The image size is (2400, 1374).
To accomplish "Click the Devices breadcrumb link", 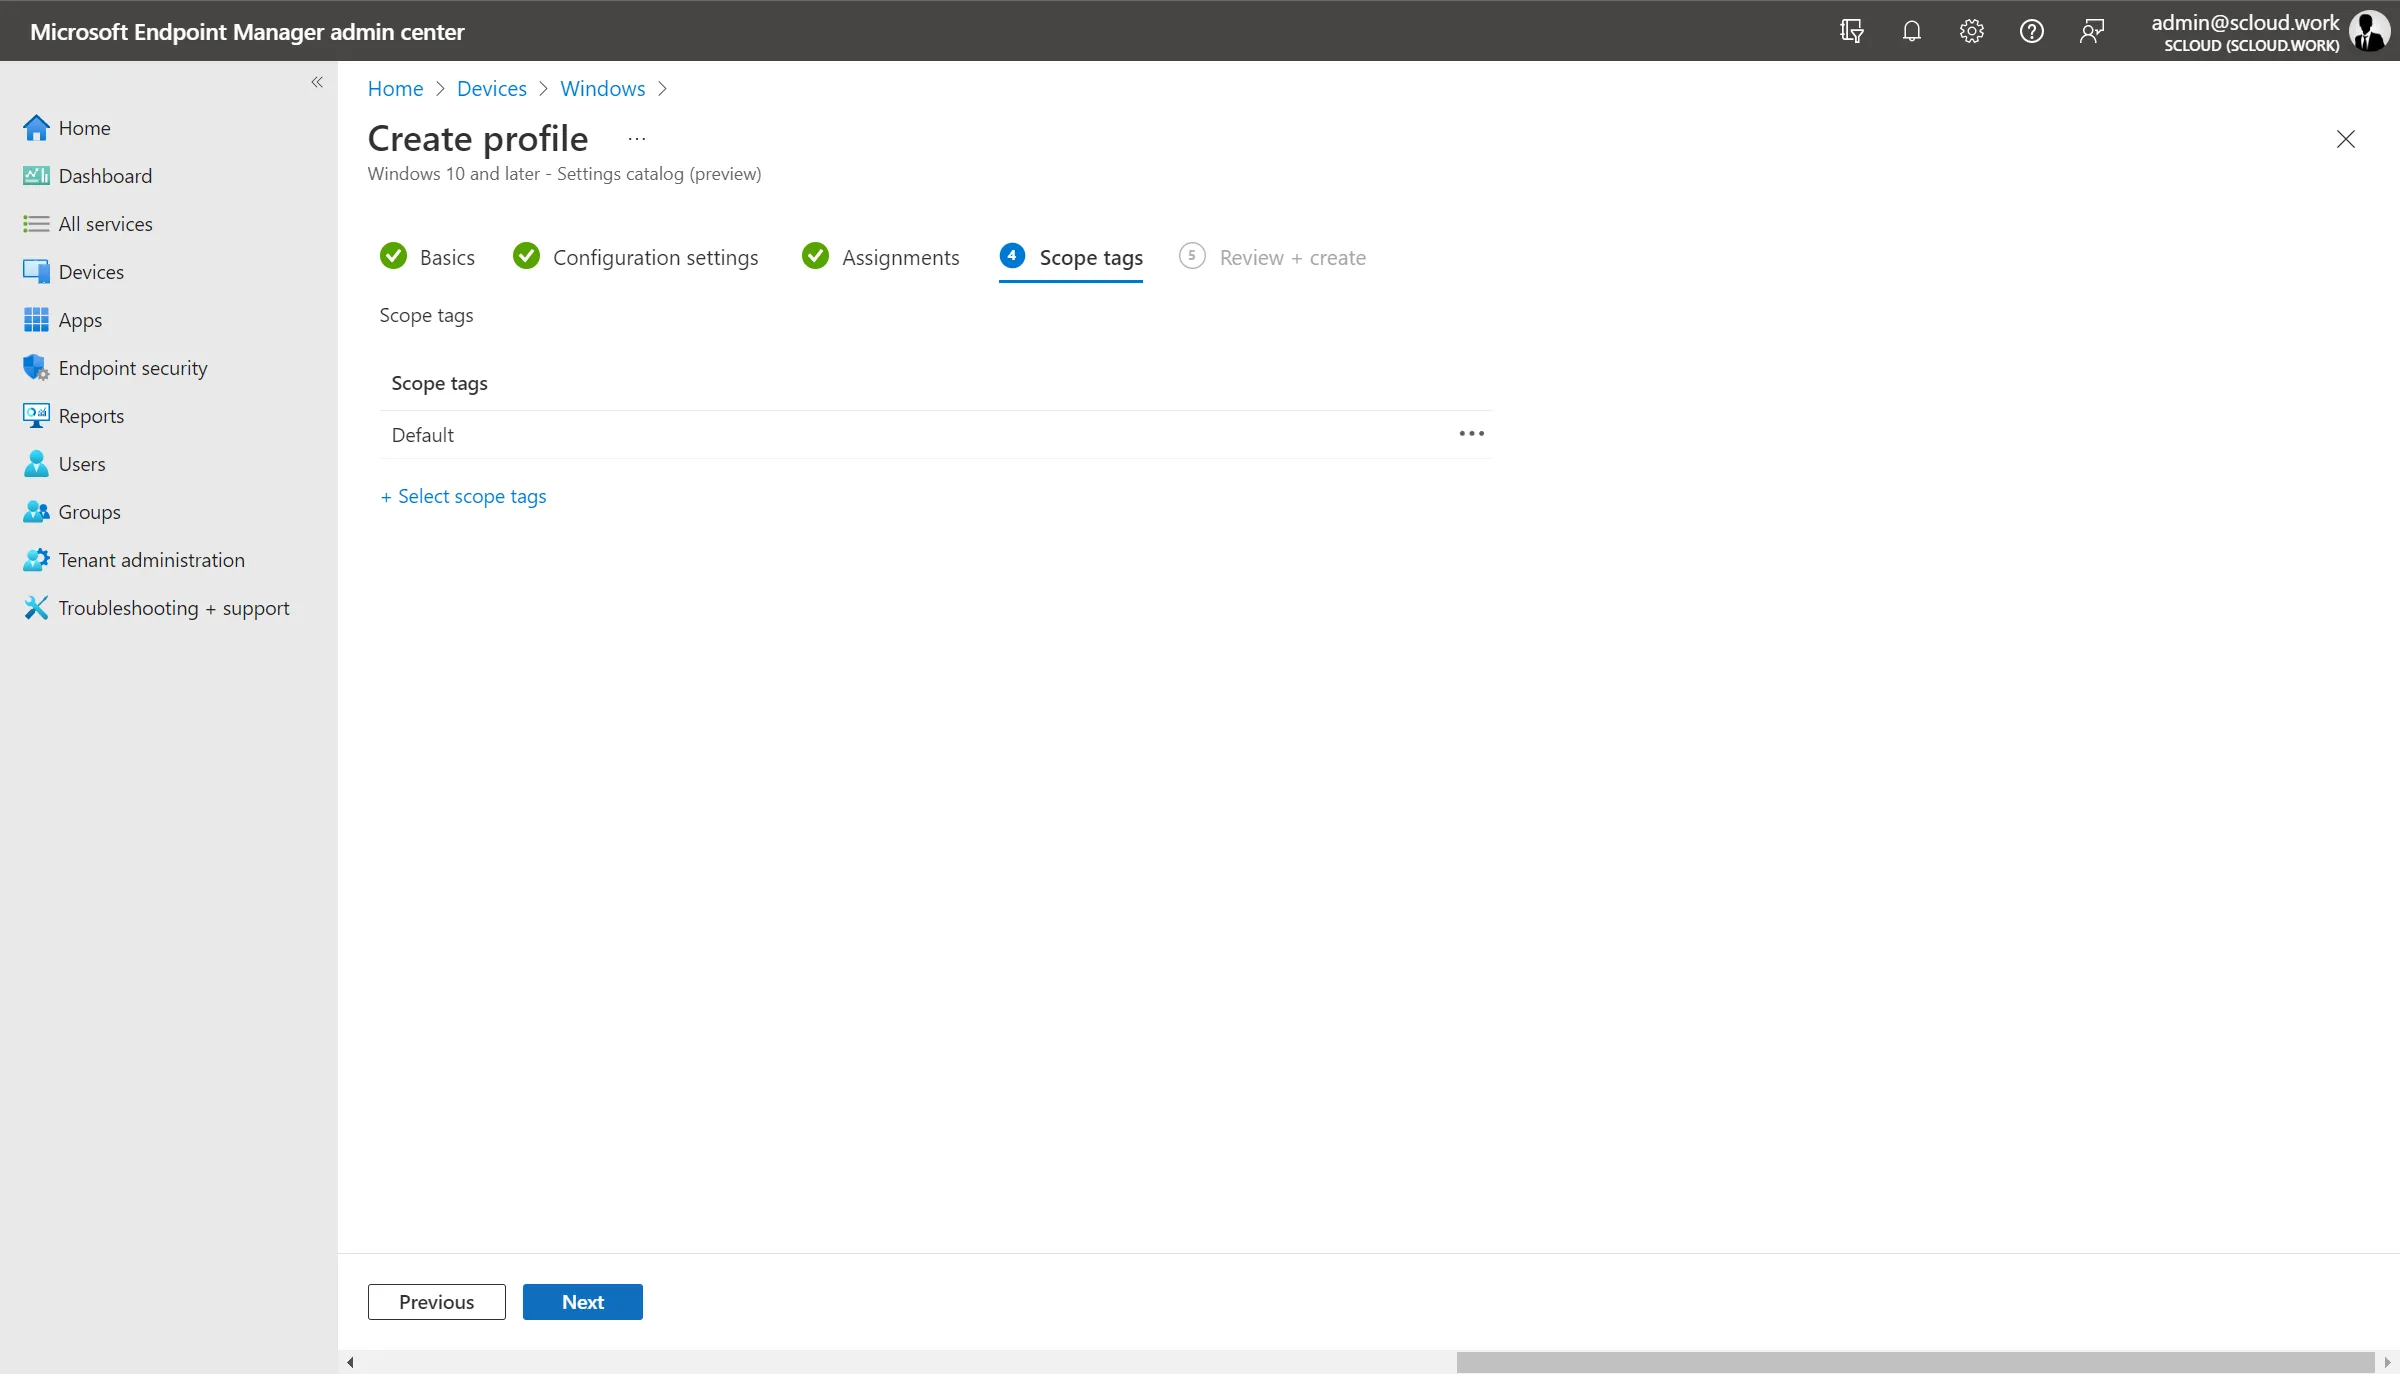I will (491, 89).
